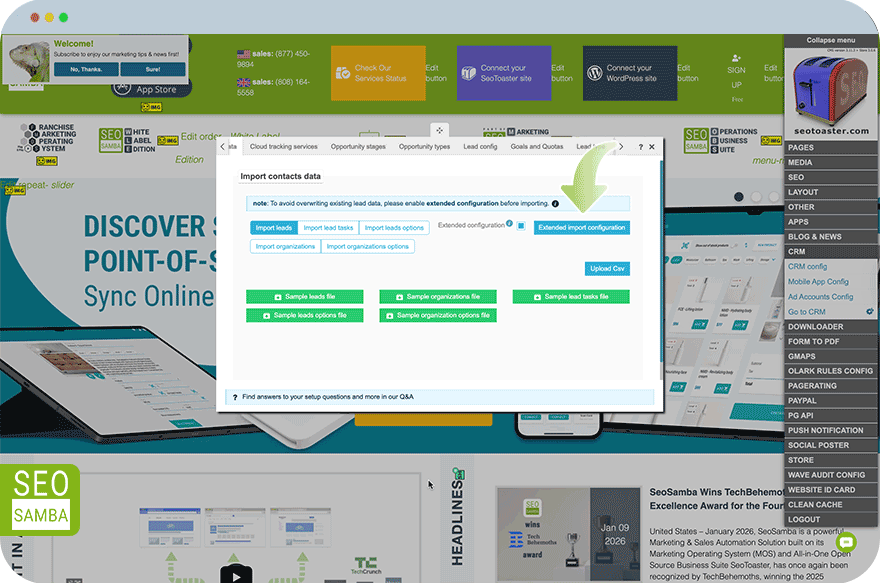
Task: Download the Sample organizations file
Action: click(438, 297)
